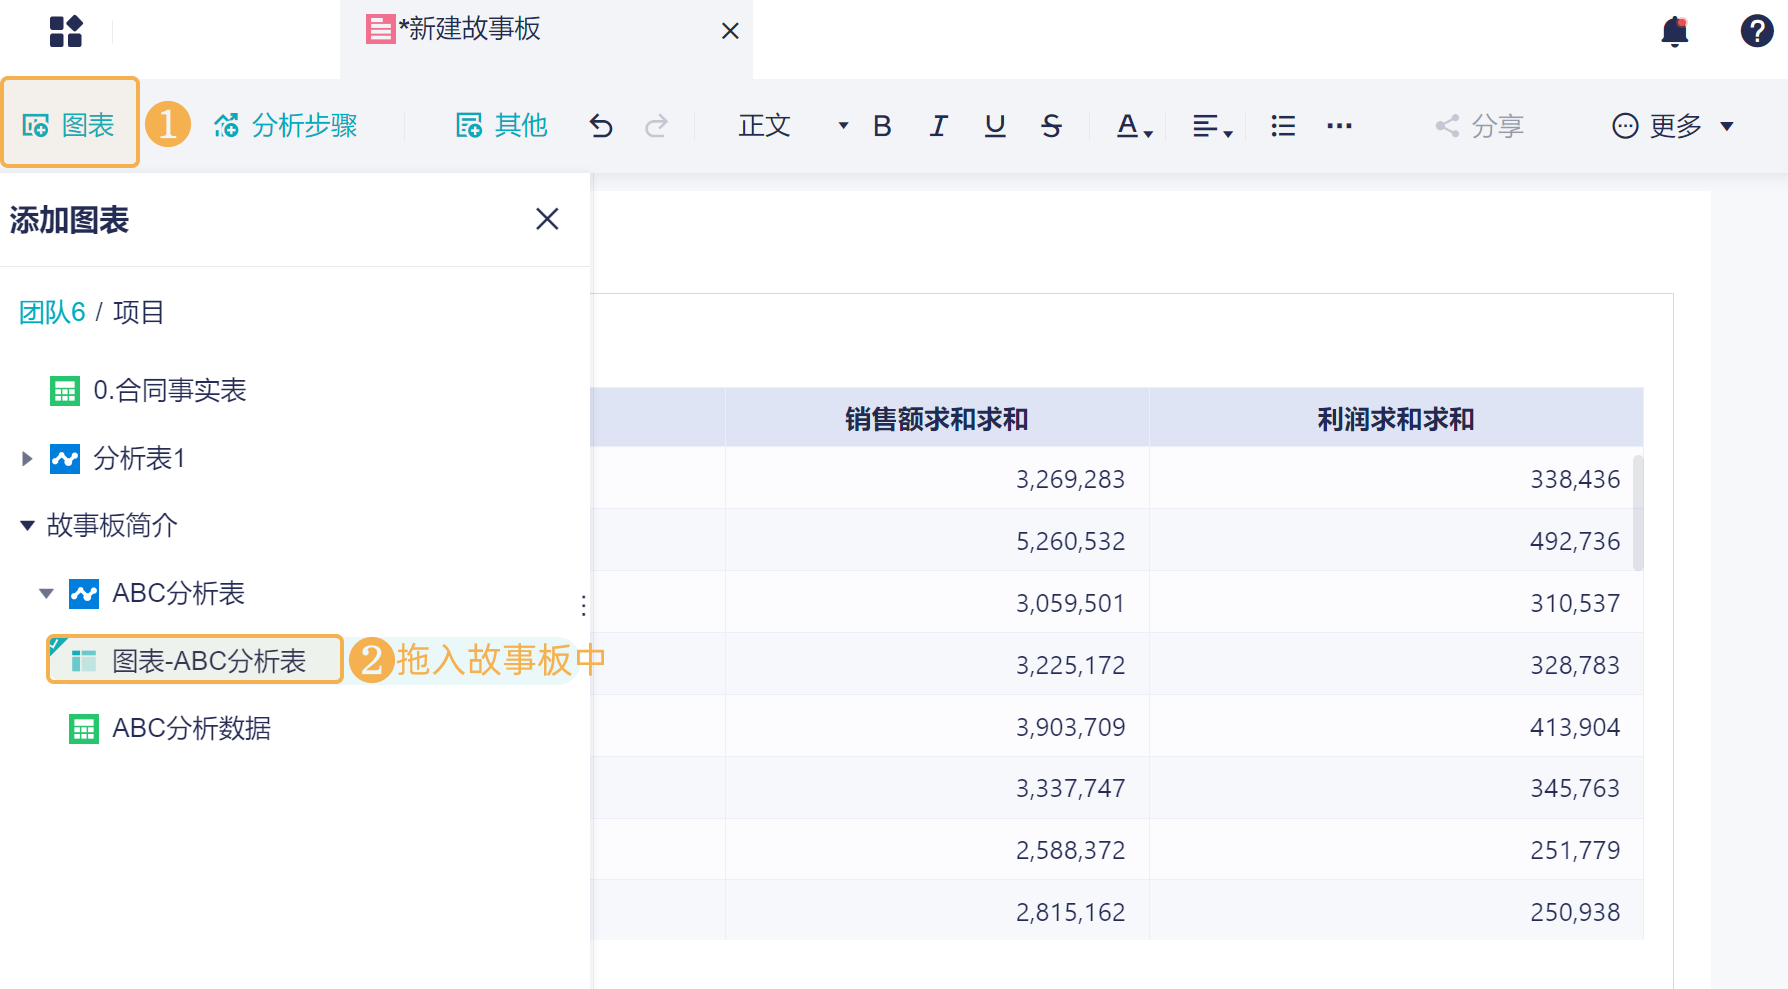
Task: Click the 利润求和求和 column header
Action: [1396, 418]
